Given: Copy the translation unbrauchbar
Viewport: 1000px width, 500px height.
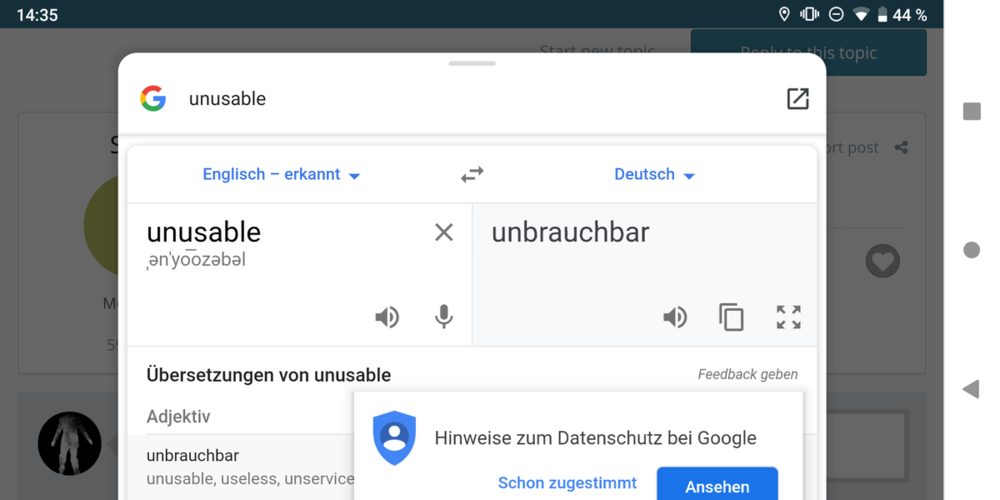Looking at the screenshot, I should point(731,317).
